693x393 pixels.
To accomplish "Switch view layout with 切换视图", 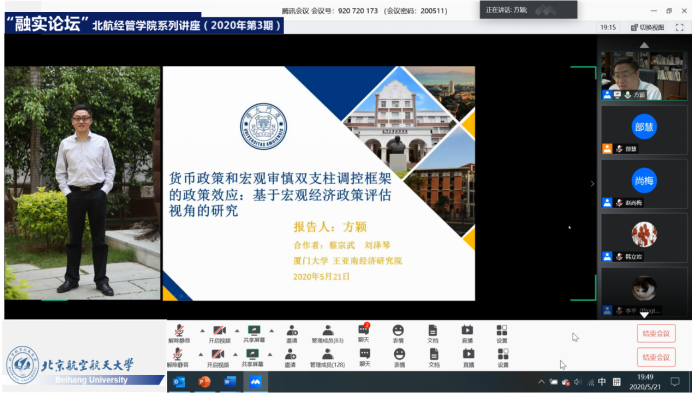I will 648,27.
